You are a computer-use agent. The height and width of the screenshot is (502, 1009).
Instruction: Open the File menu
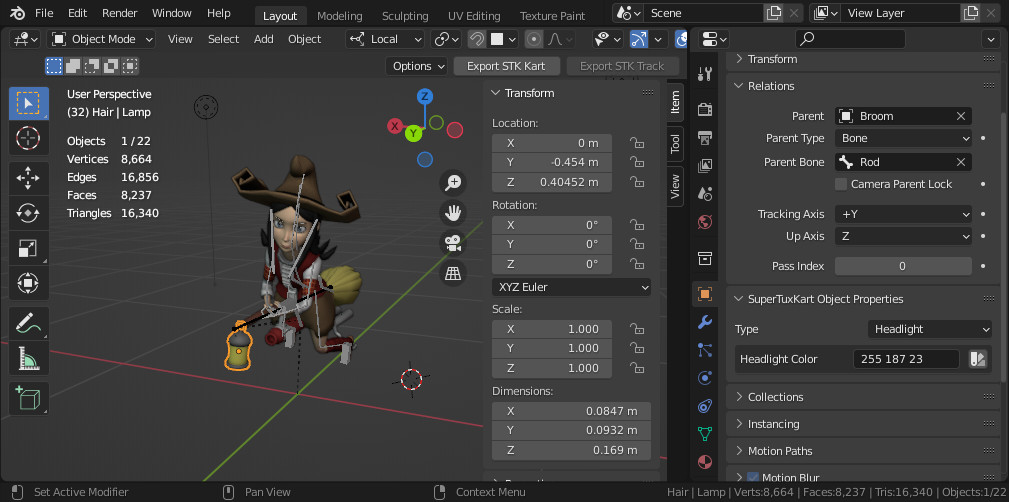pyautogui.click(x=44, y=13)
